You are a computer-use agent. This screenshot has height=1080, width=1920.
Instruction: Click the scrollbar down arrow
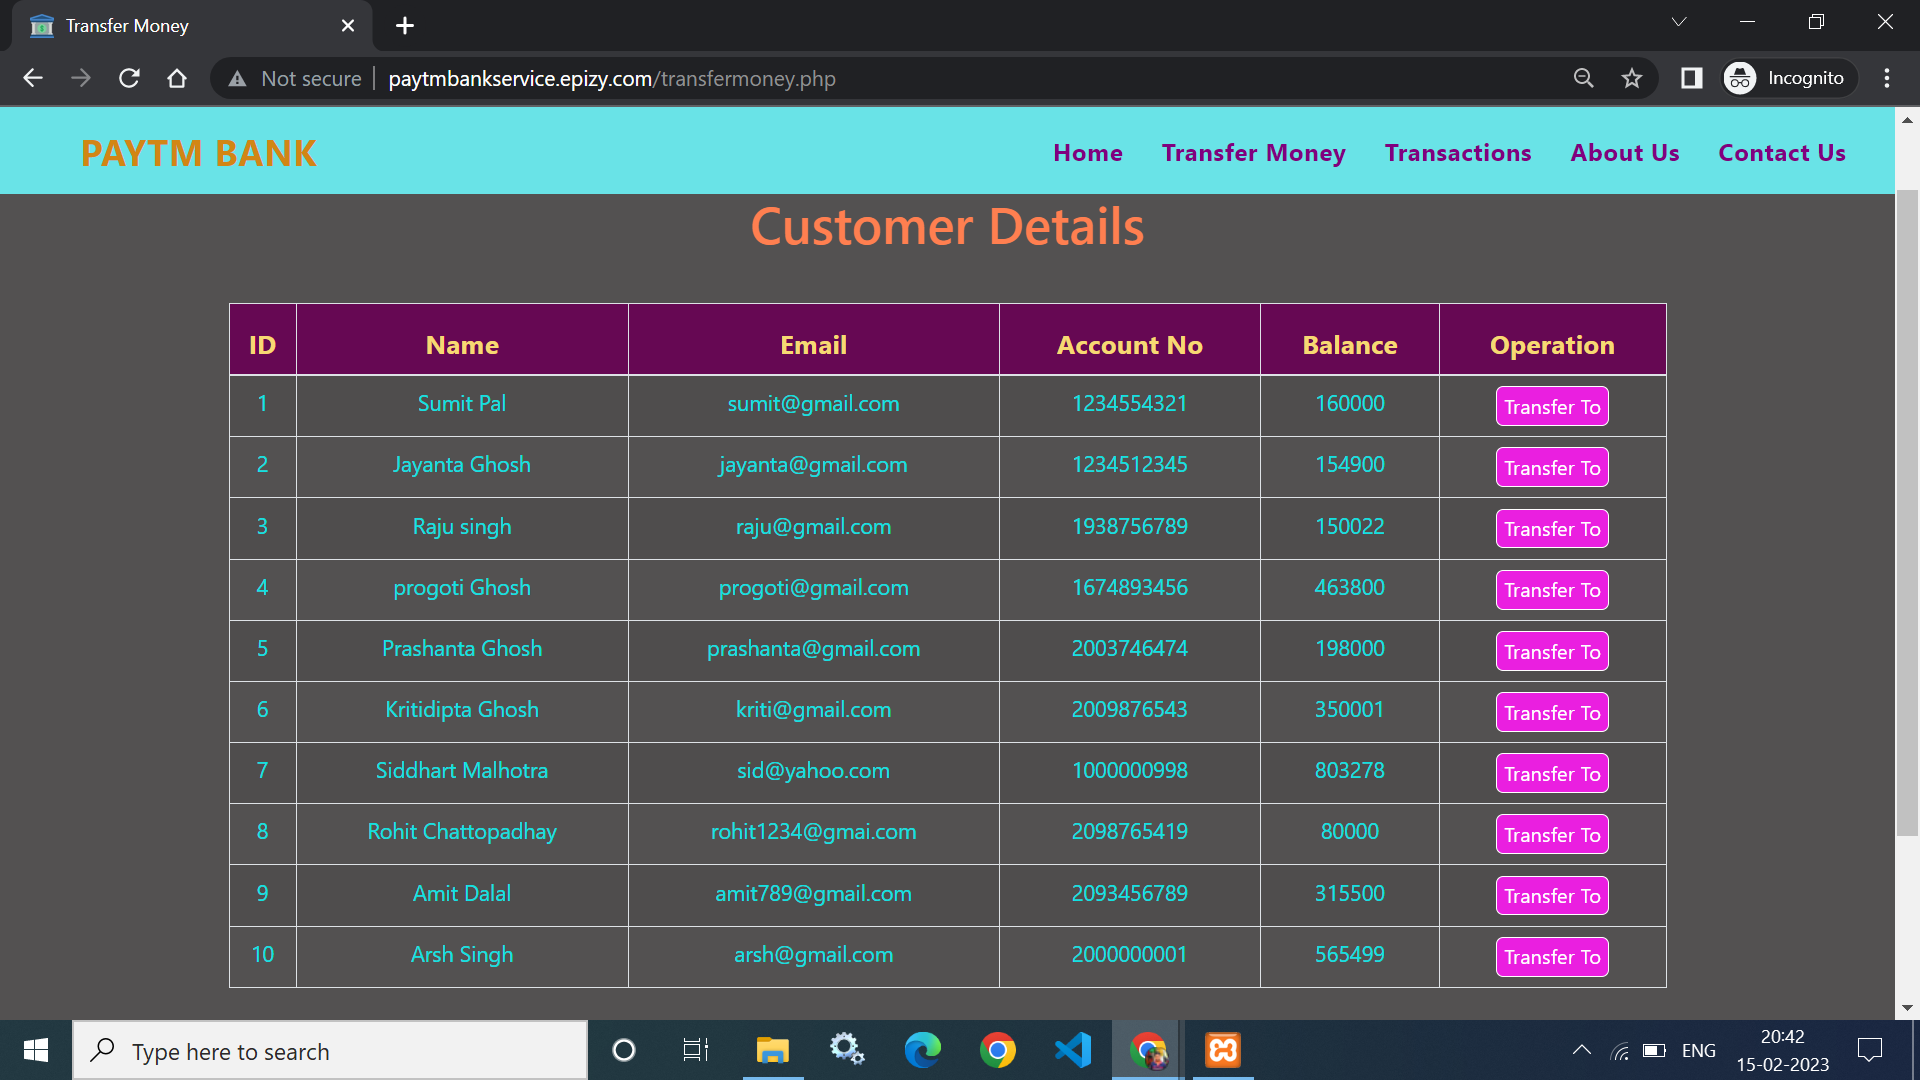point(1908,1008)
